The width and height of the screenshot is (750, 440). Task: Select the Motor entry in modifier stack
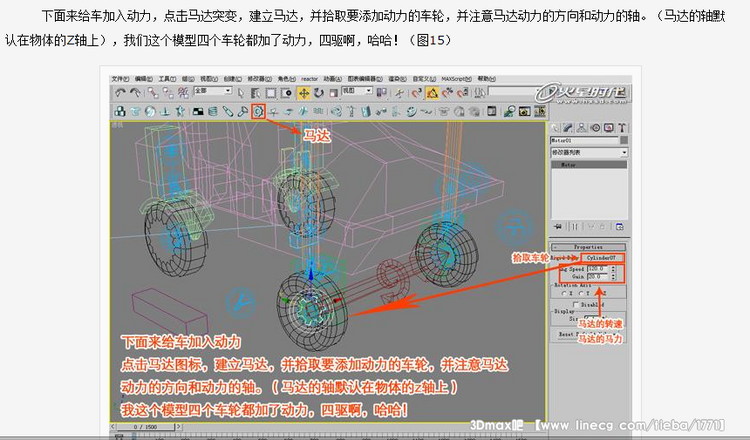pos(568,165)
